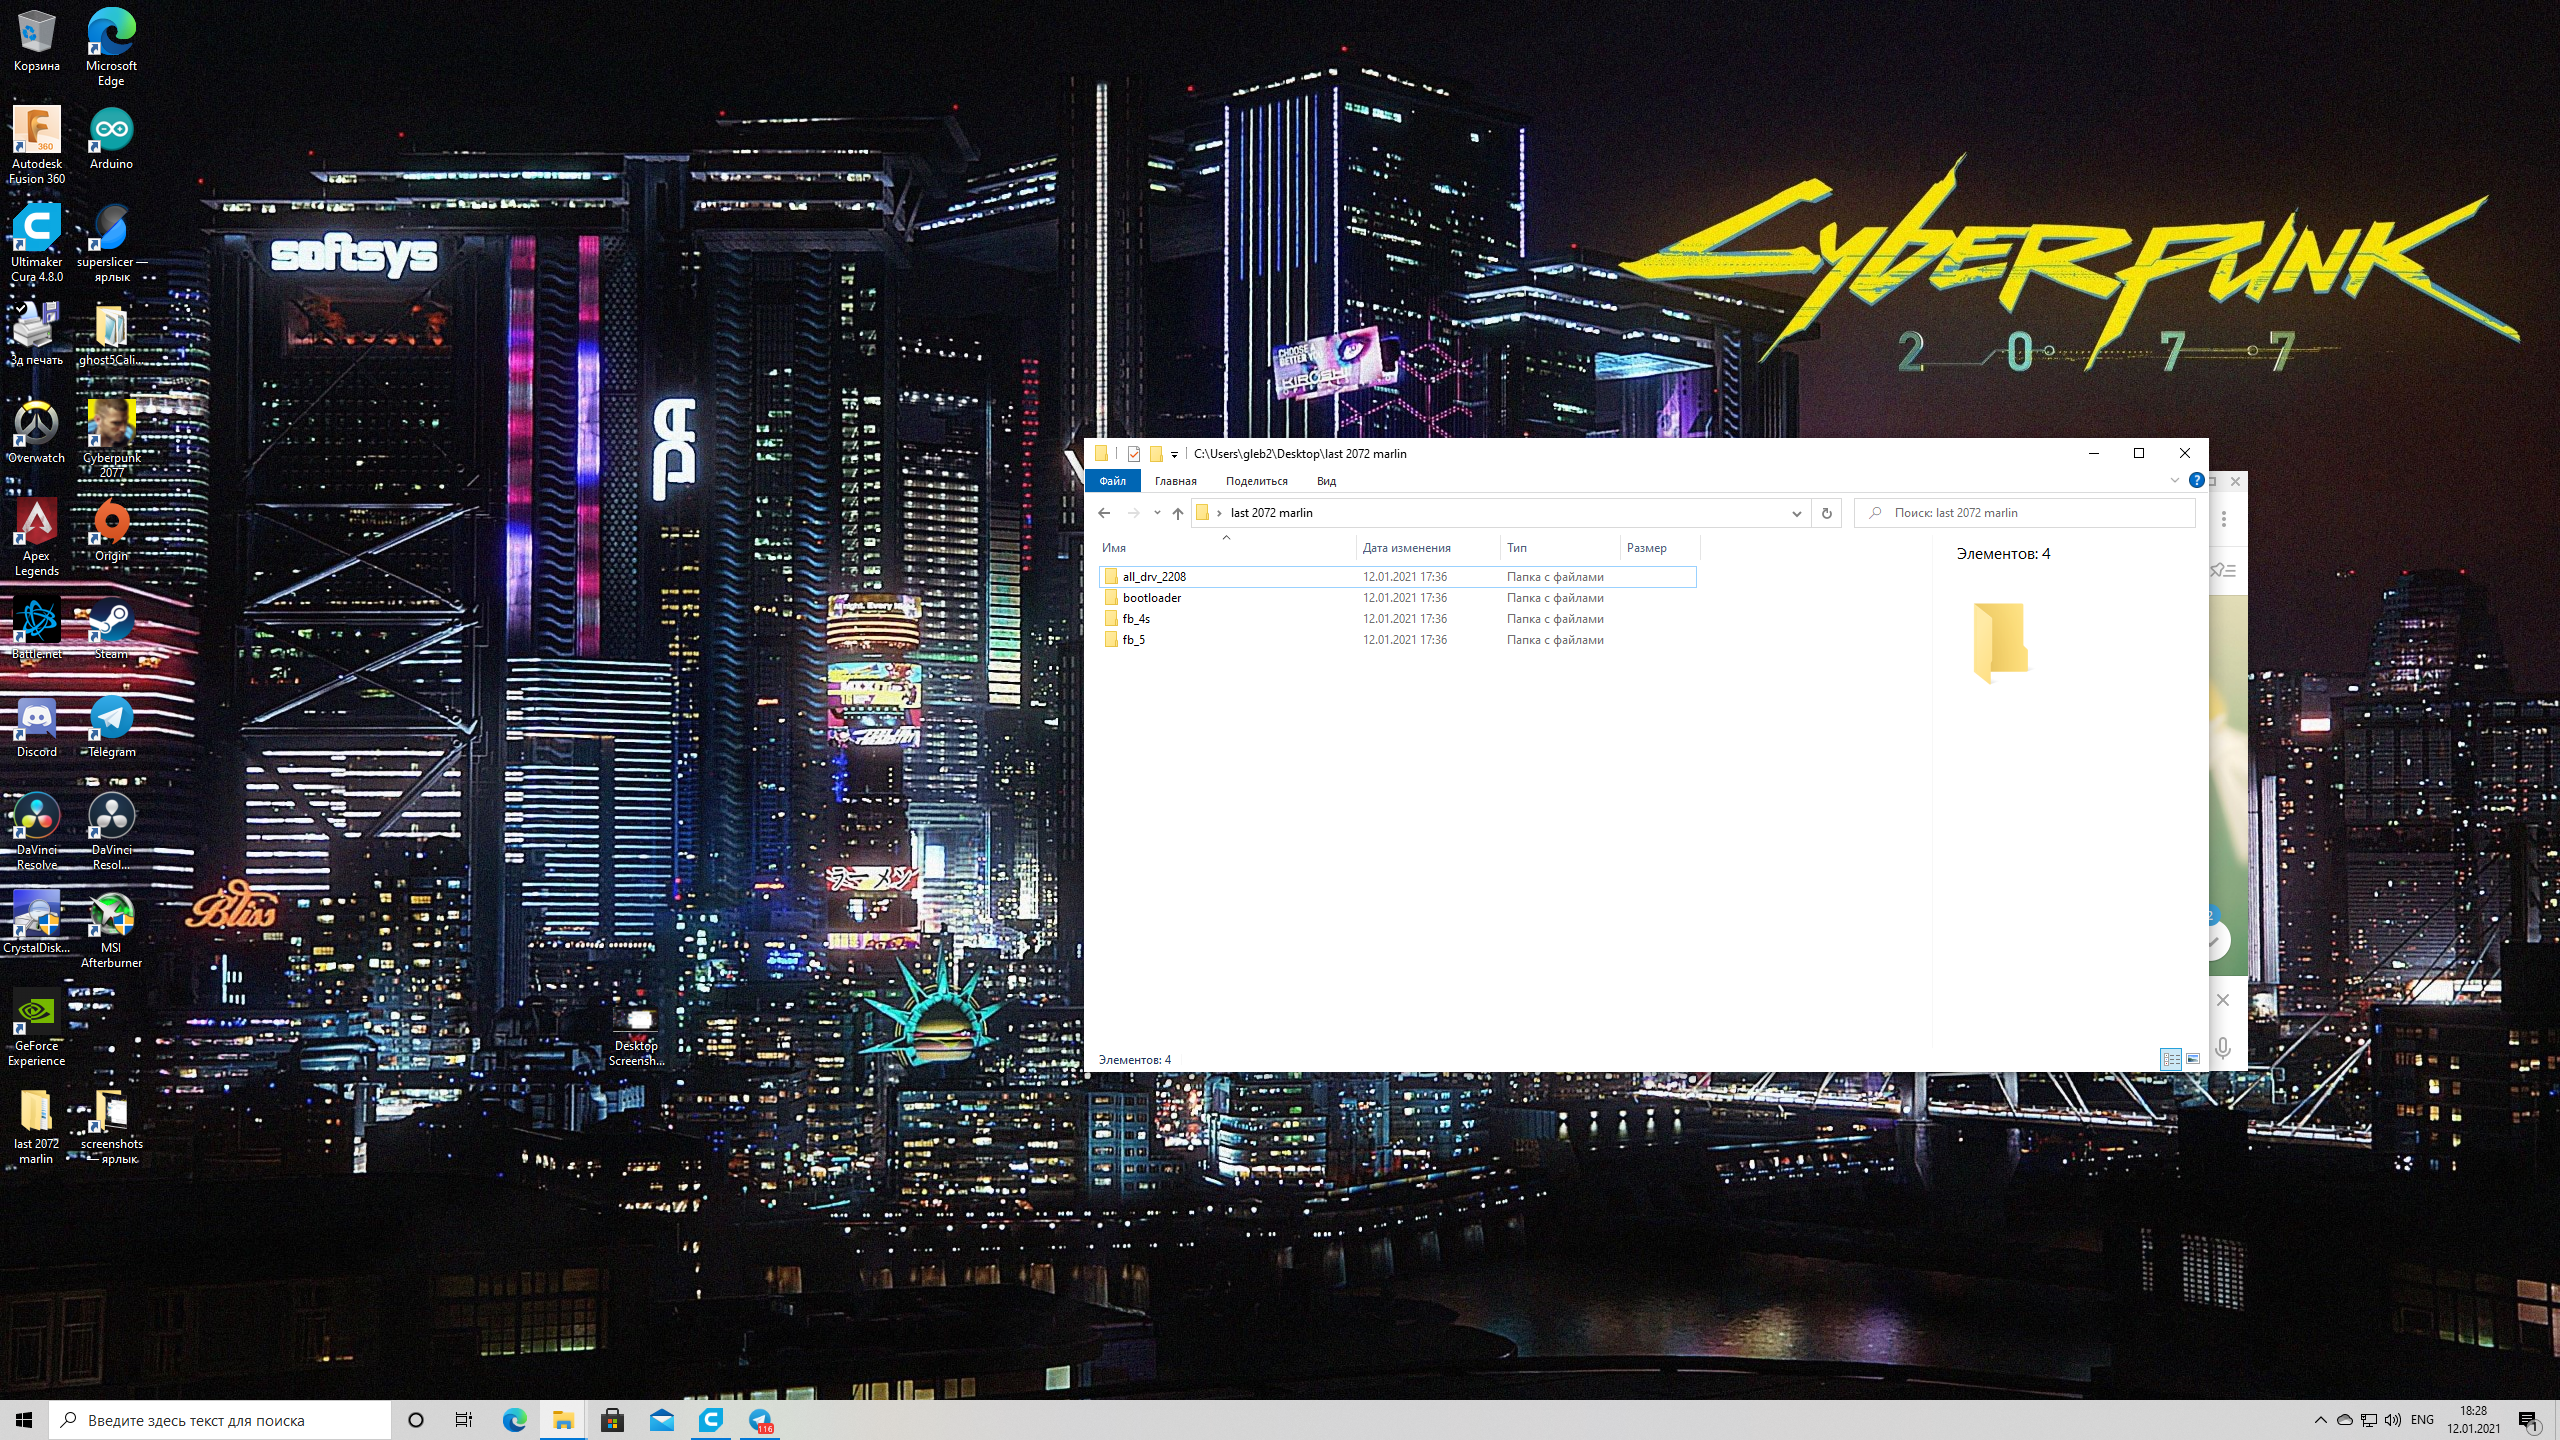Select the ghost5Cali archive on desktop
The height and width of the screenshot is (1440, 2560).
(111, 334)
